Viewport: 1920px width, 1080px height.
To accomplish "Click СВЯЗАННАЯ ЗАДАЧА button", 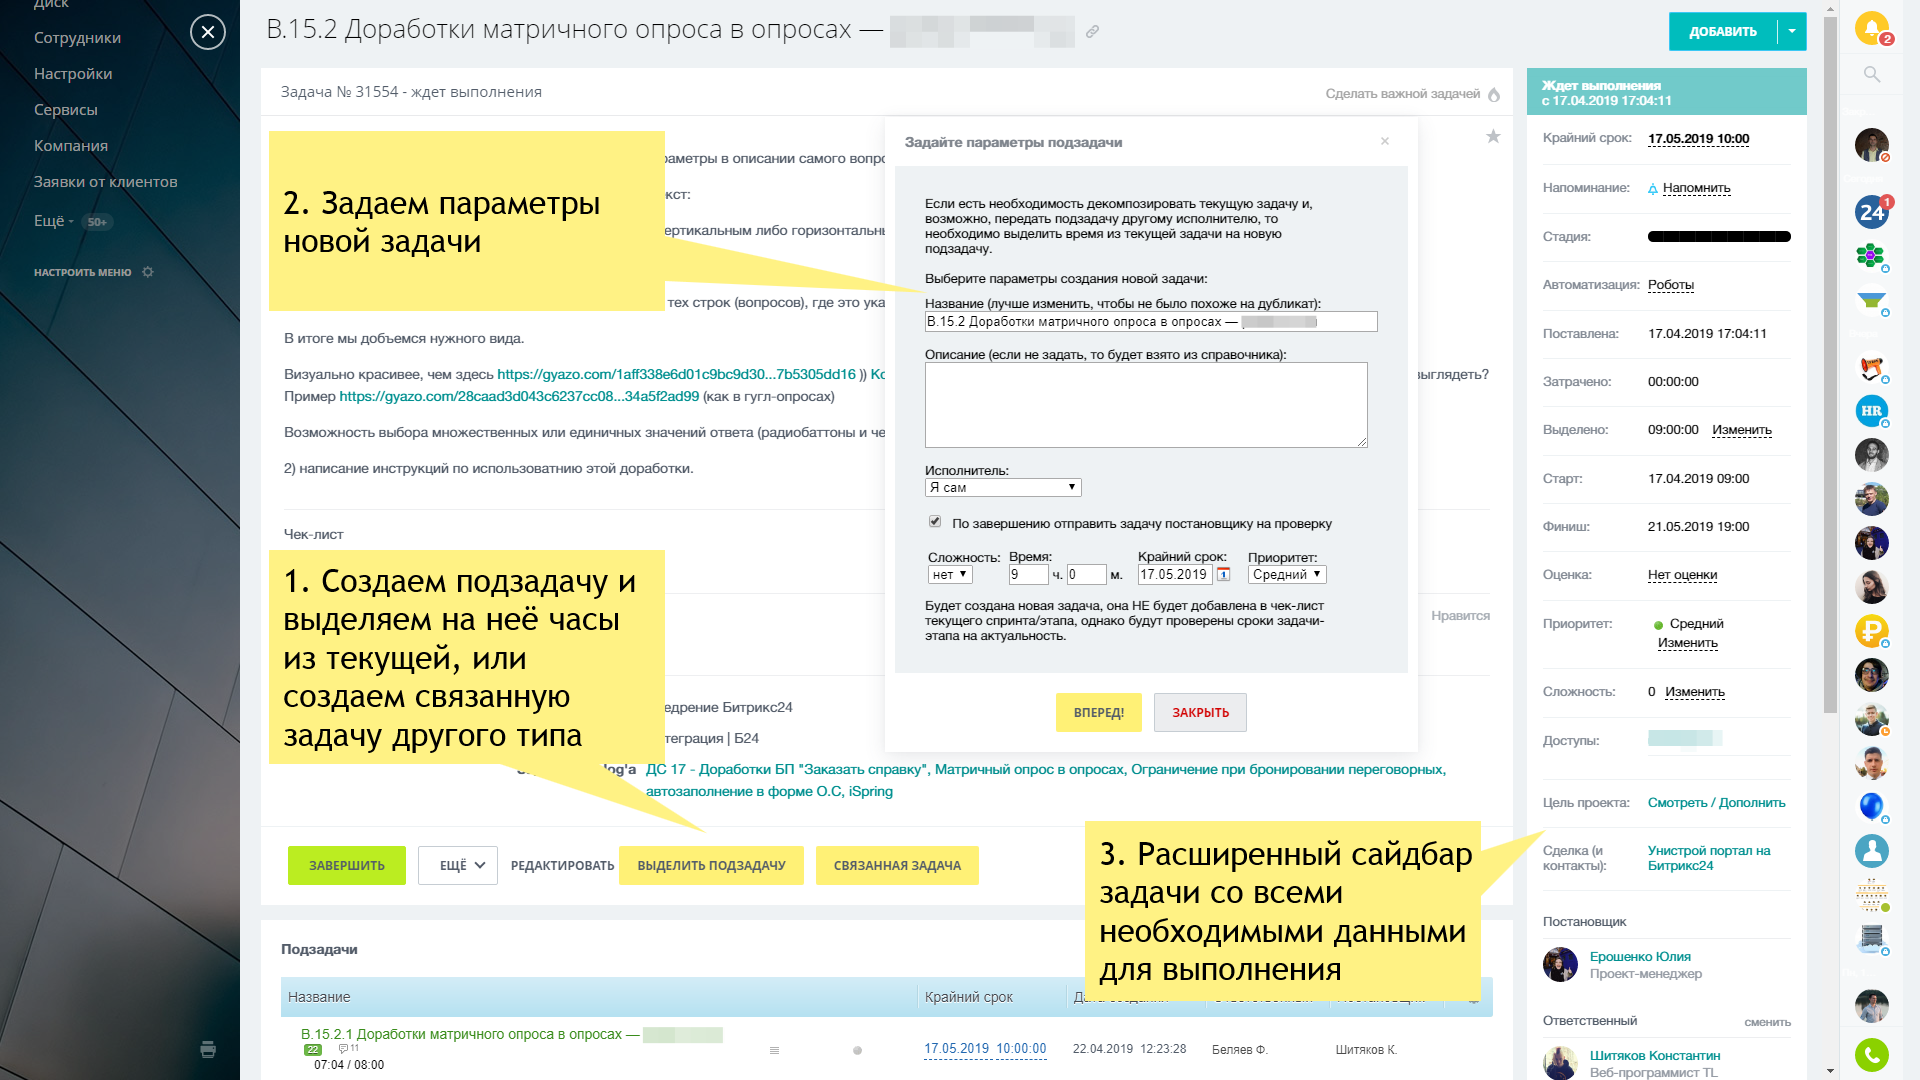I will (x=897, y=866).
